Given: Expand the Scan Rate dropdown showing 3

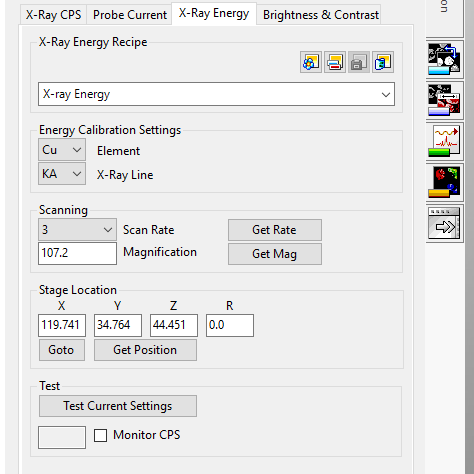Looking at the screenshot, I should click(77, 230).
